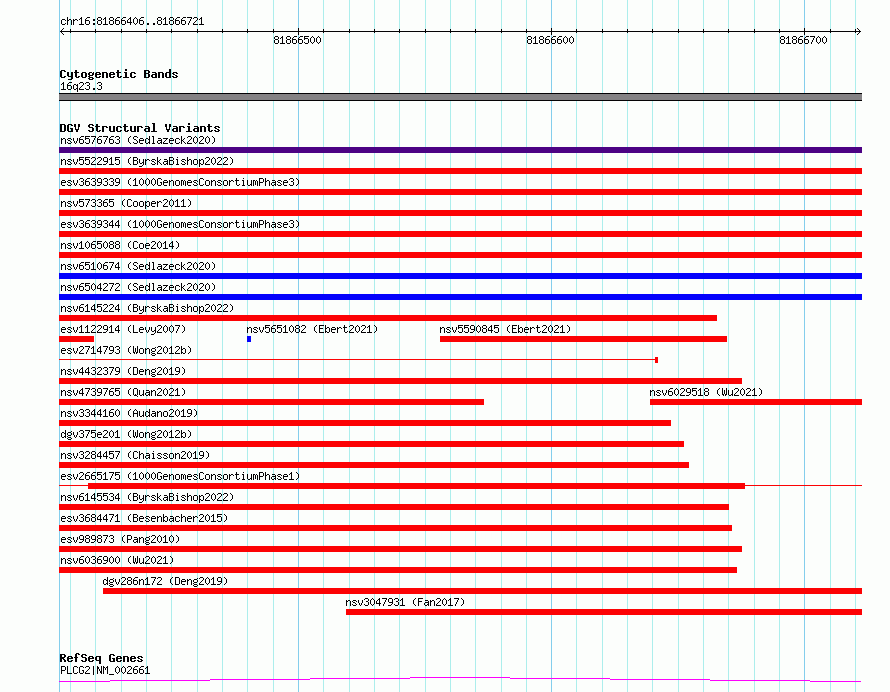
Task: Open variant nsv6510674 (Sedlazeck2020) label
Action: 138,266
